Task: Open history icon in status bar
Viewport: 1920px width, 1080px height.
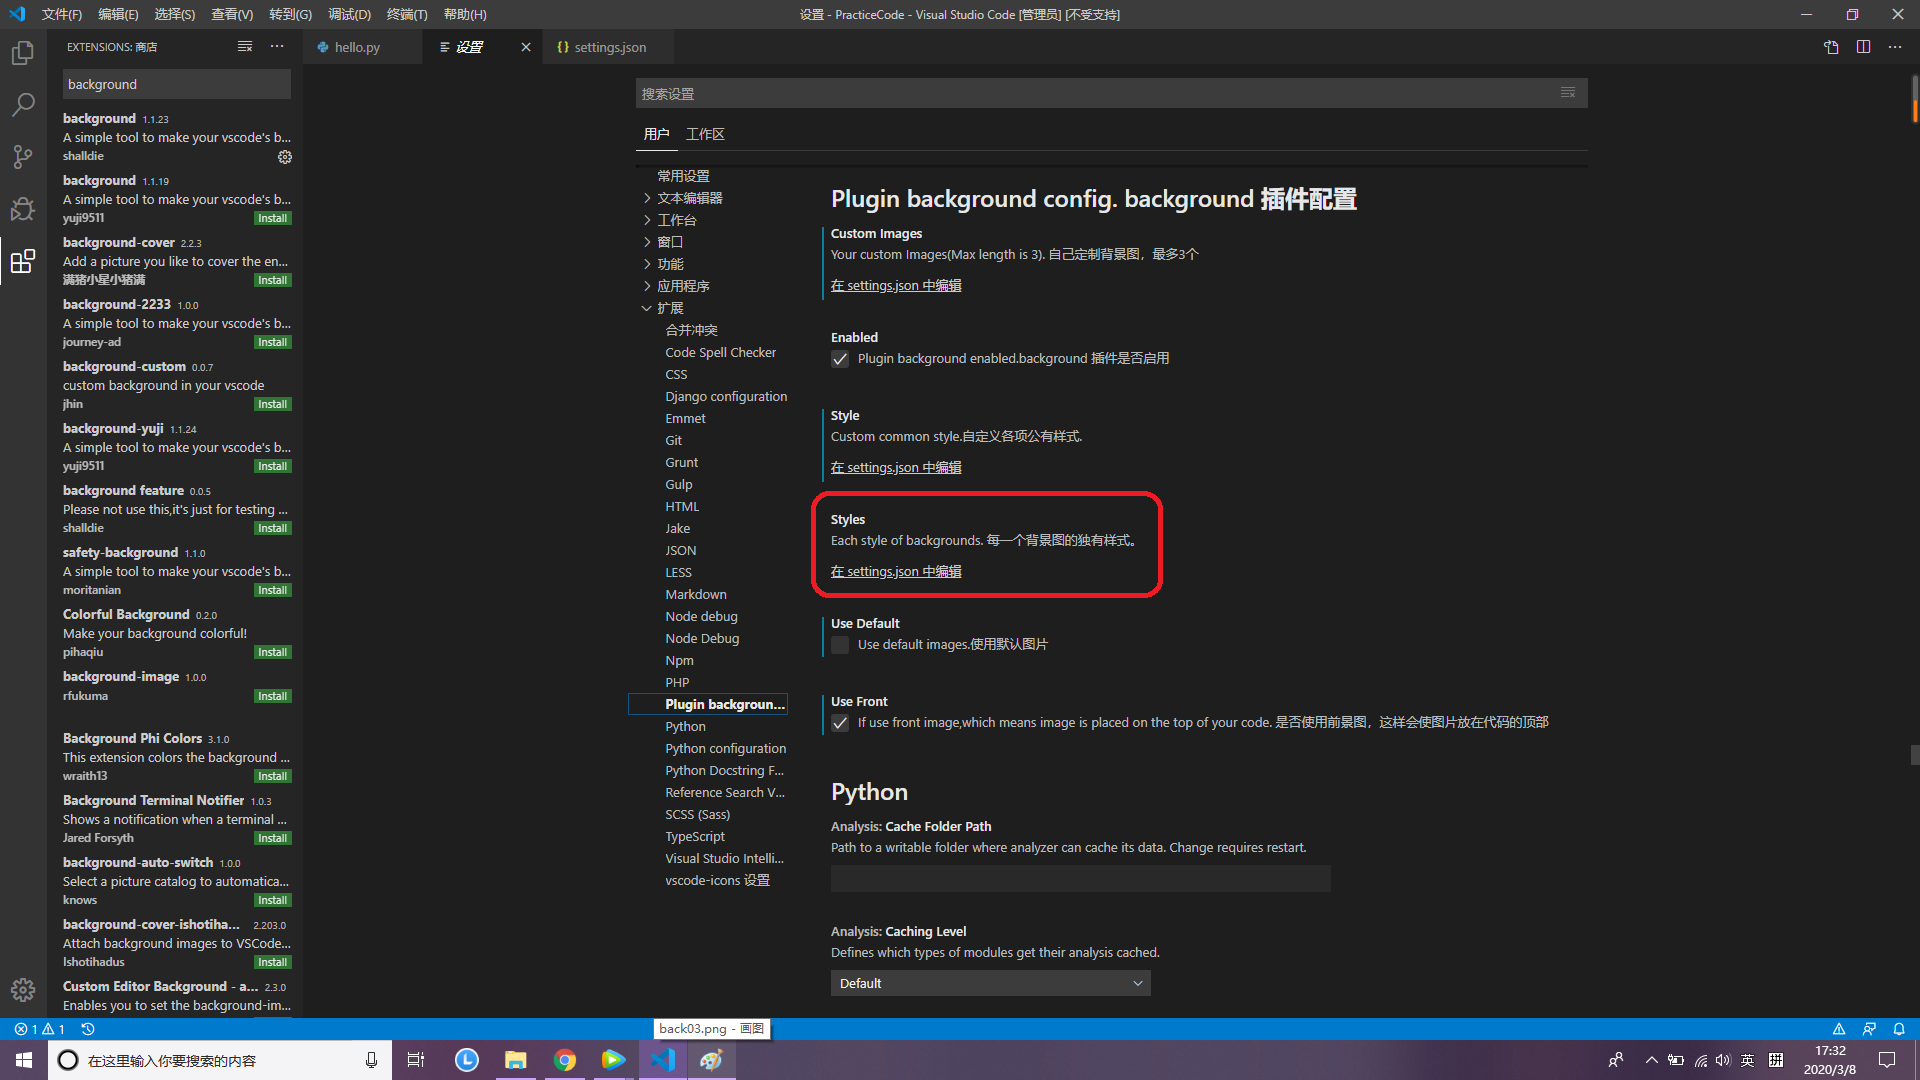Action: pyautogui.click(x=88, y=1029)
